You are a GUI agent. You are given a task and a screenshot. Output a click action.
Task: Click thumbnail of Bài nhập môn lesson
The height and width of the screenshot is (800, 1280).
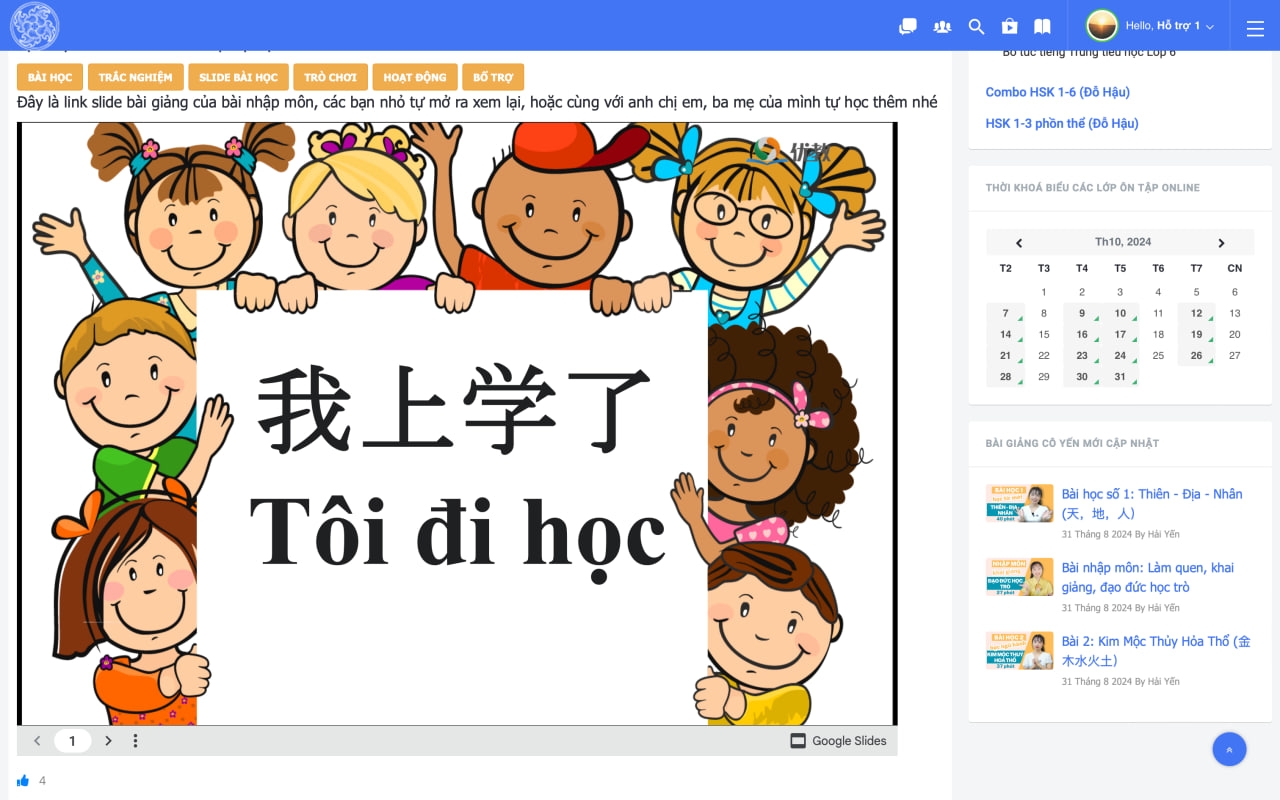pyautogui.click(x=1019, y=577)
